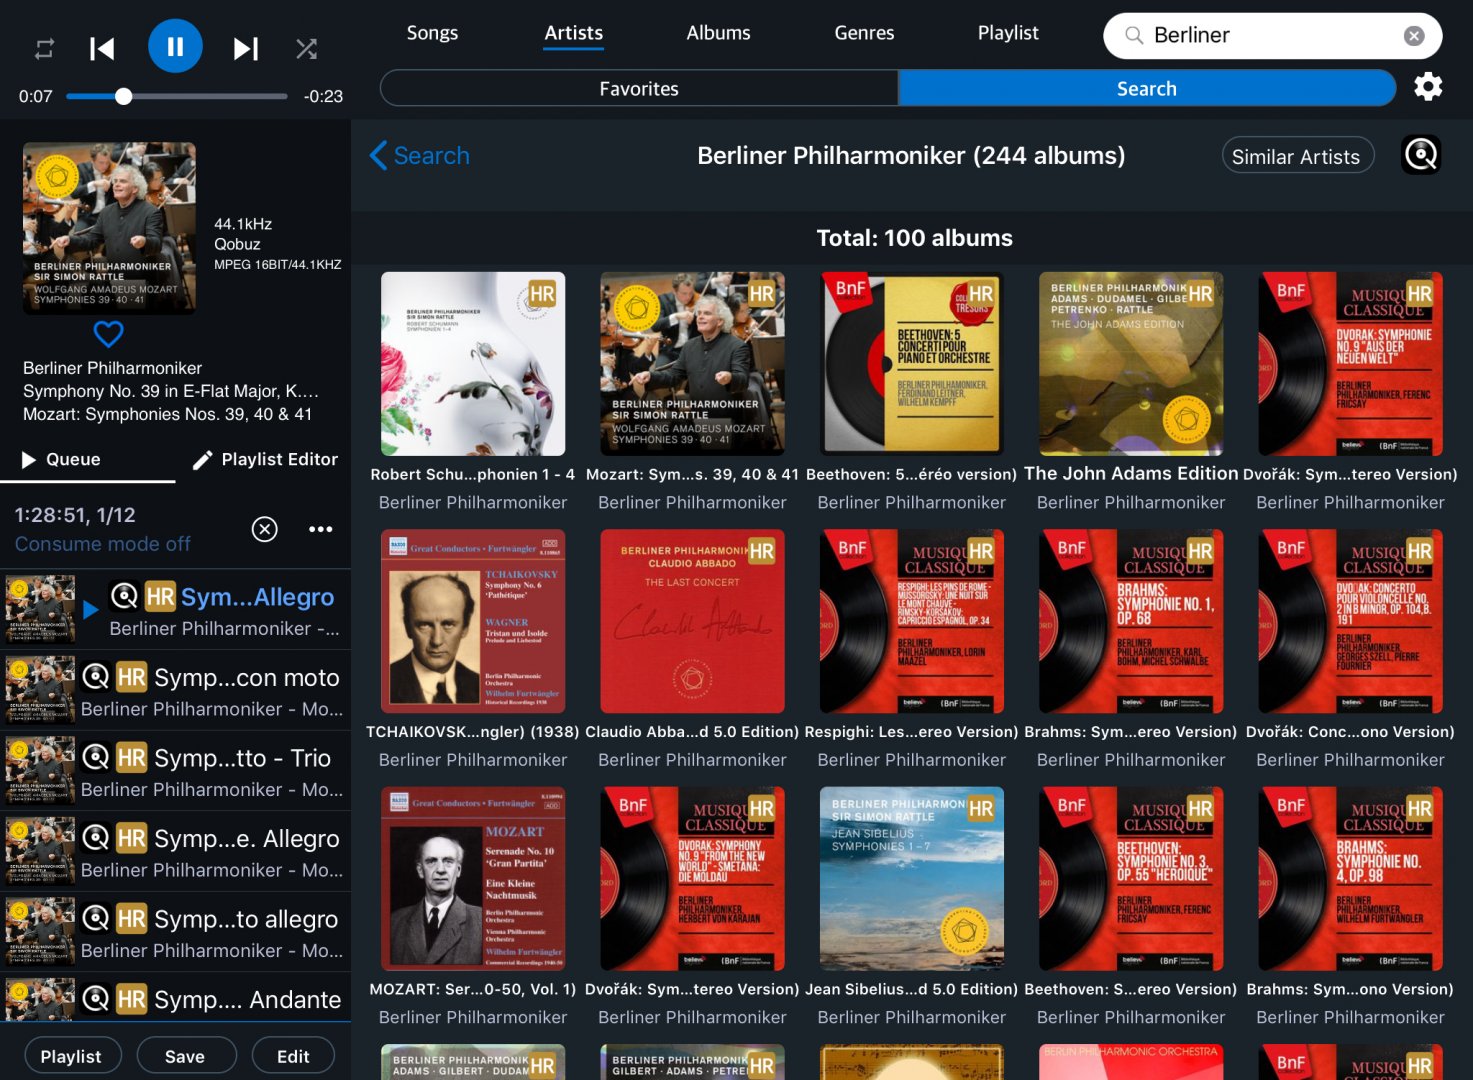The width and height of the screenshot is (1473, 1080).
Task: Open Beethoven Symphonie No. 3 Héroïque album
Action: 1131,879
